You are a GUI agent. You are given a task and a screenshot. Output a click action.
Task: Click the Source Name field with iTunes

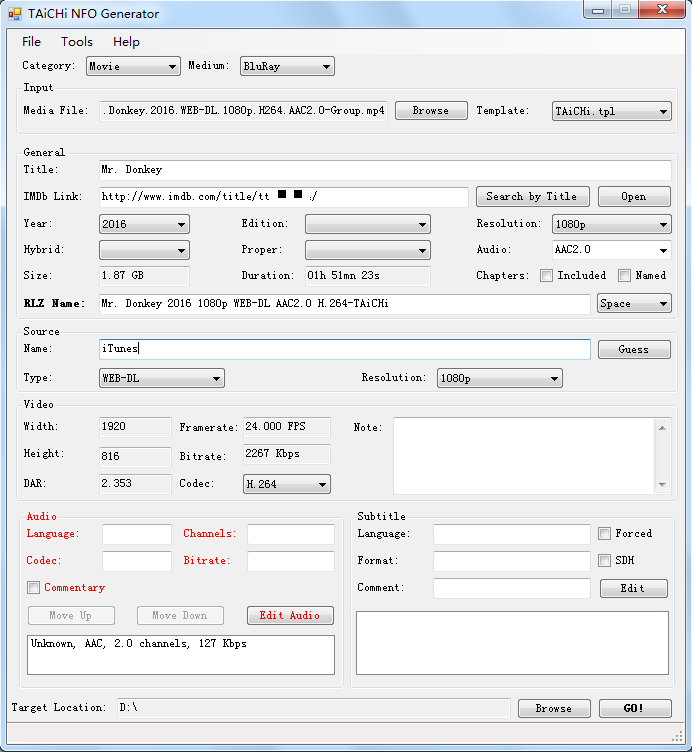point(344,349)
